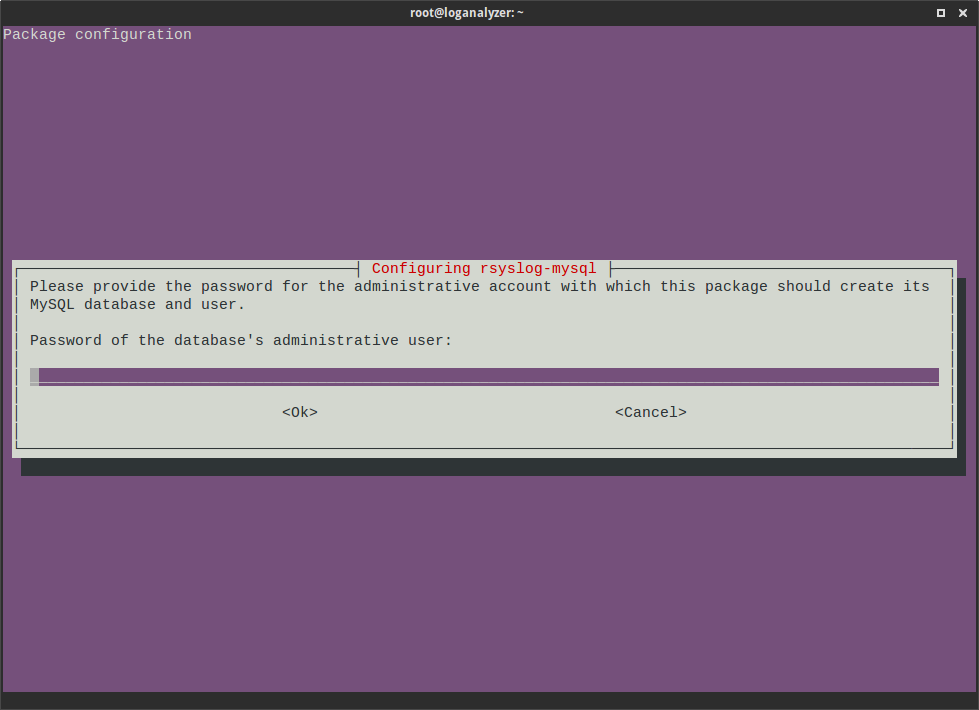The height and width of the screenshot is (710, 979).
Task: Close the root@loganalyzer terminal window
Action: click(x=963, y=12)
